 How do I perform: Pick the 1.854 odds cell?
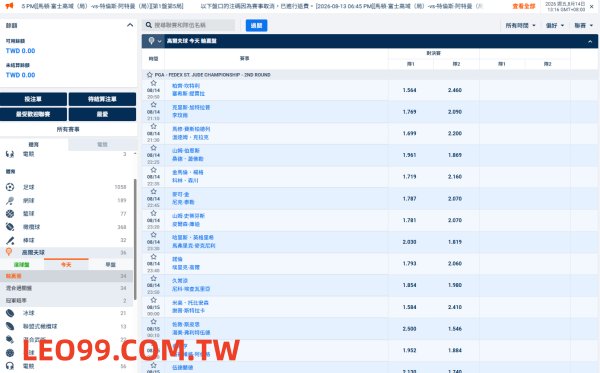[x=409, y=285]
